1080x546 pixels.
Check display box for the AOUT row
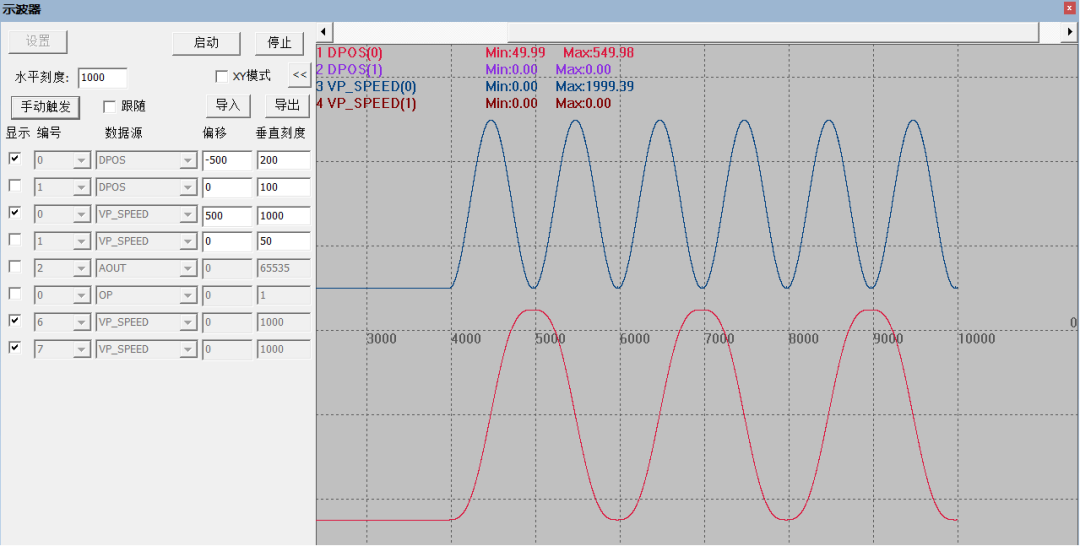tap(14, 266)
